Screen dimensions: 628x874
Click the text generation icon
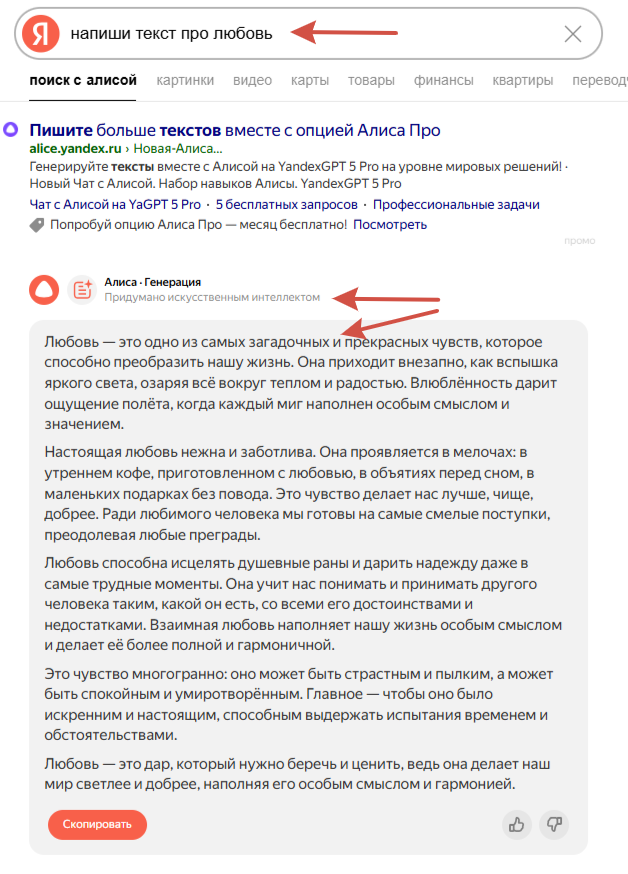(x=82, y=290)
